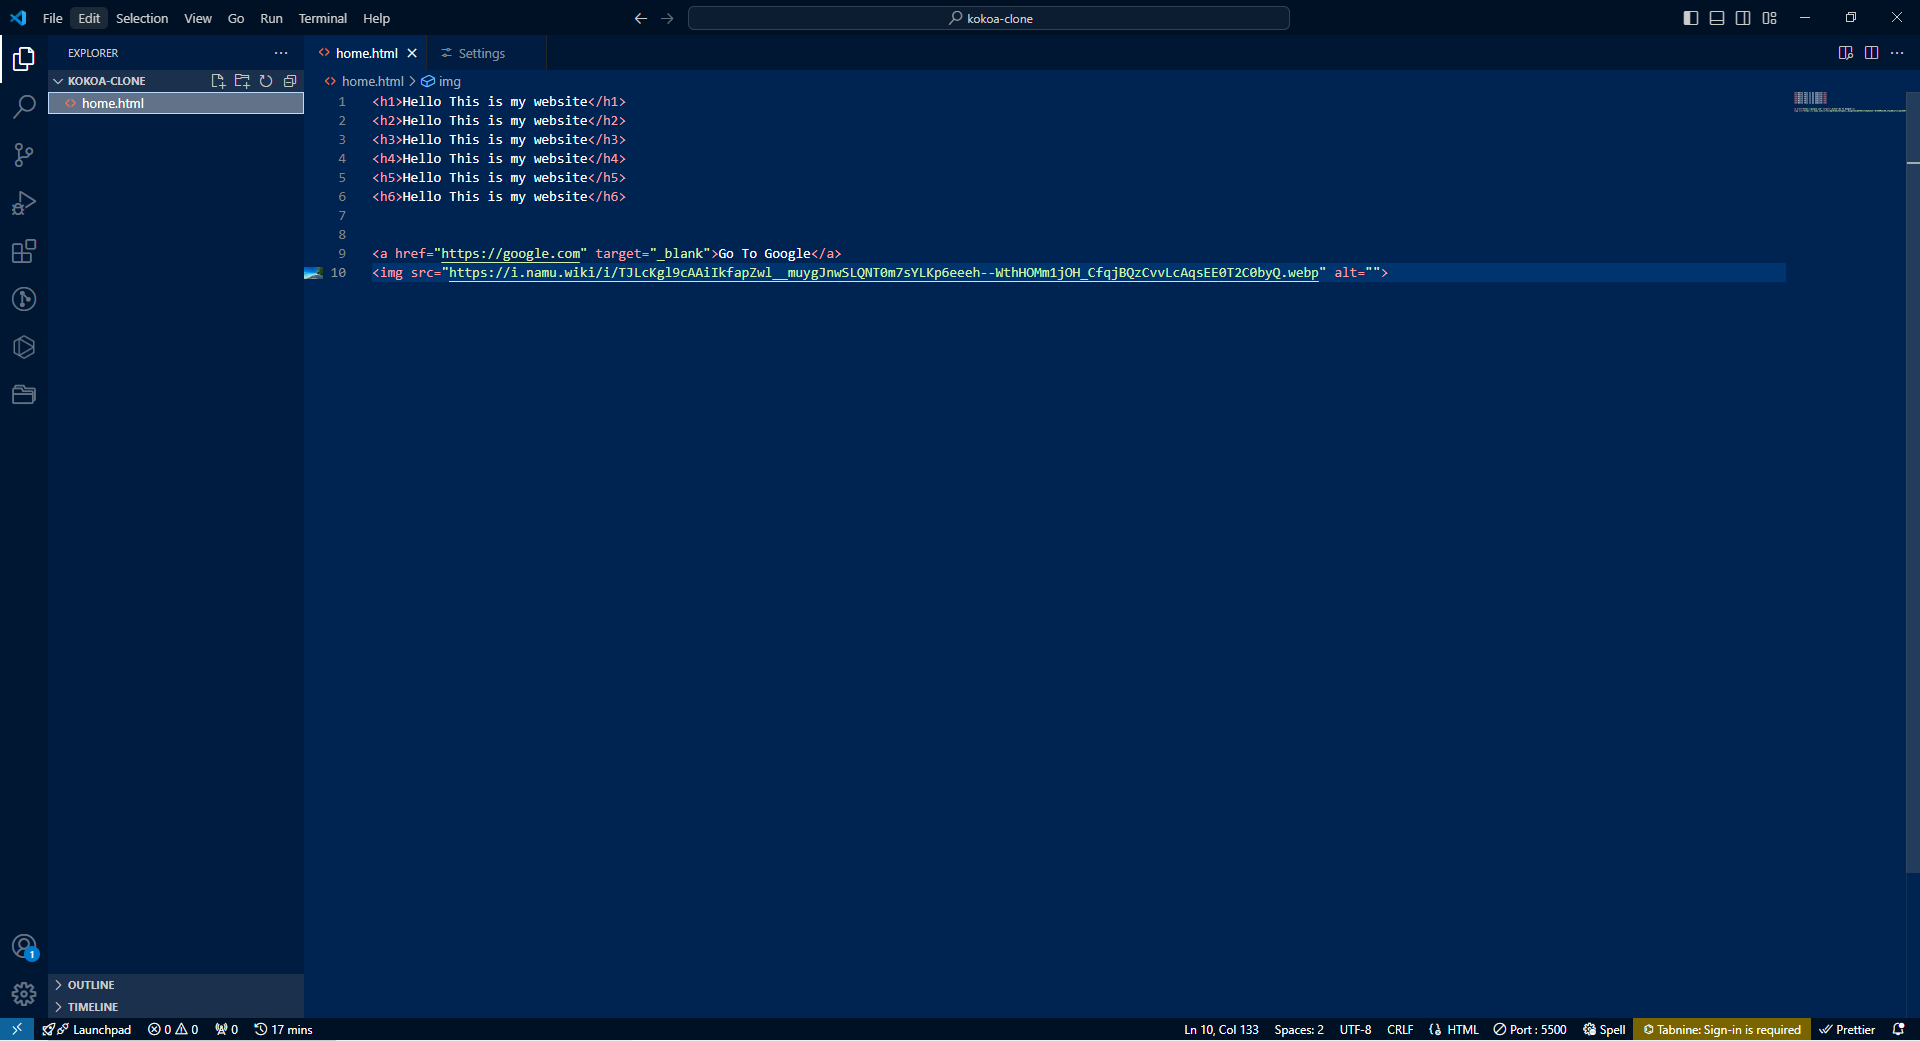The image size is (1920, 1041).
Task: Open Run and Debug view
Action: [24, 203]
